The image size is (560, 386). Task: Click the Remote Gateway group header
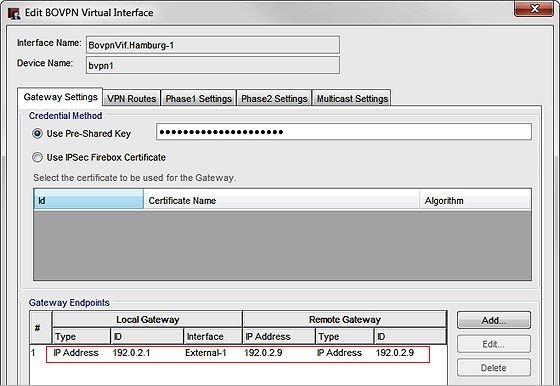[345, 319]
